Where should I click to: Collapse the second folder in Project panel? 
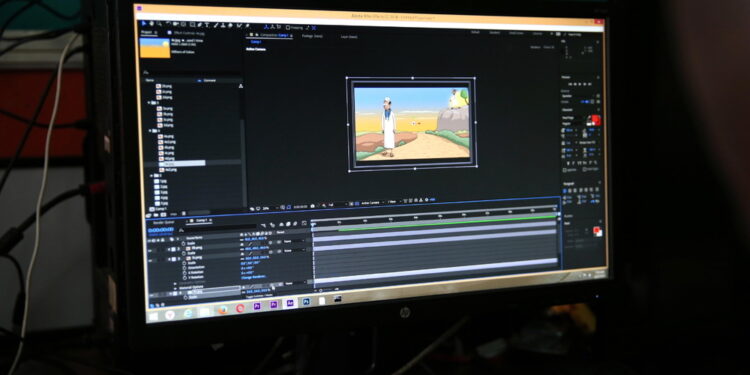click(x=149, y=131)
